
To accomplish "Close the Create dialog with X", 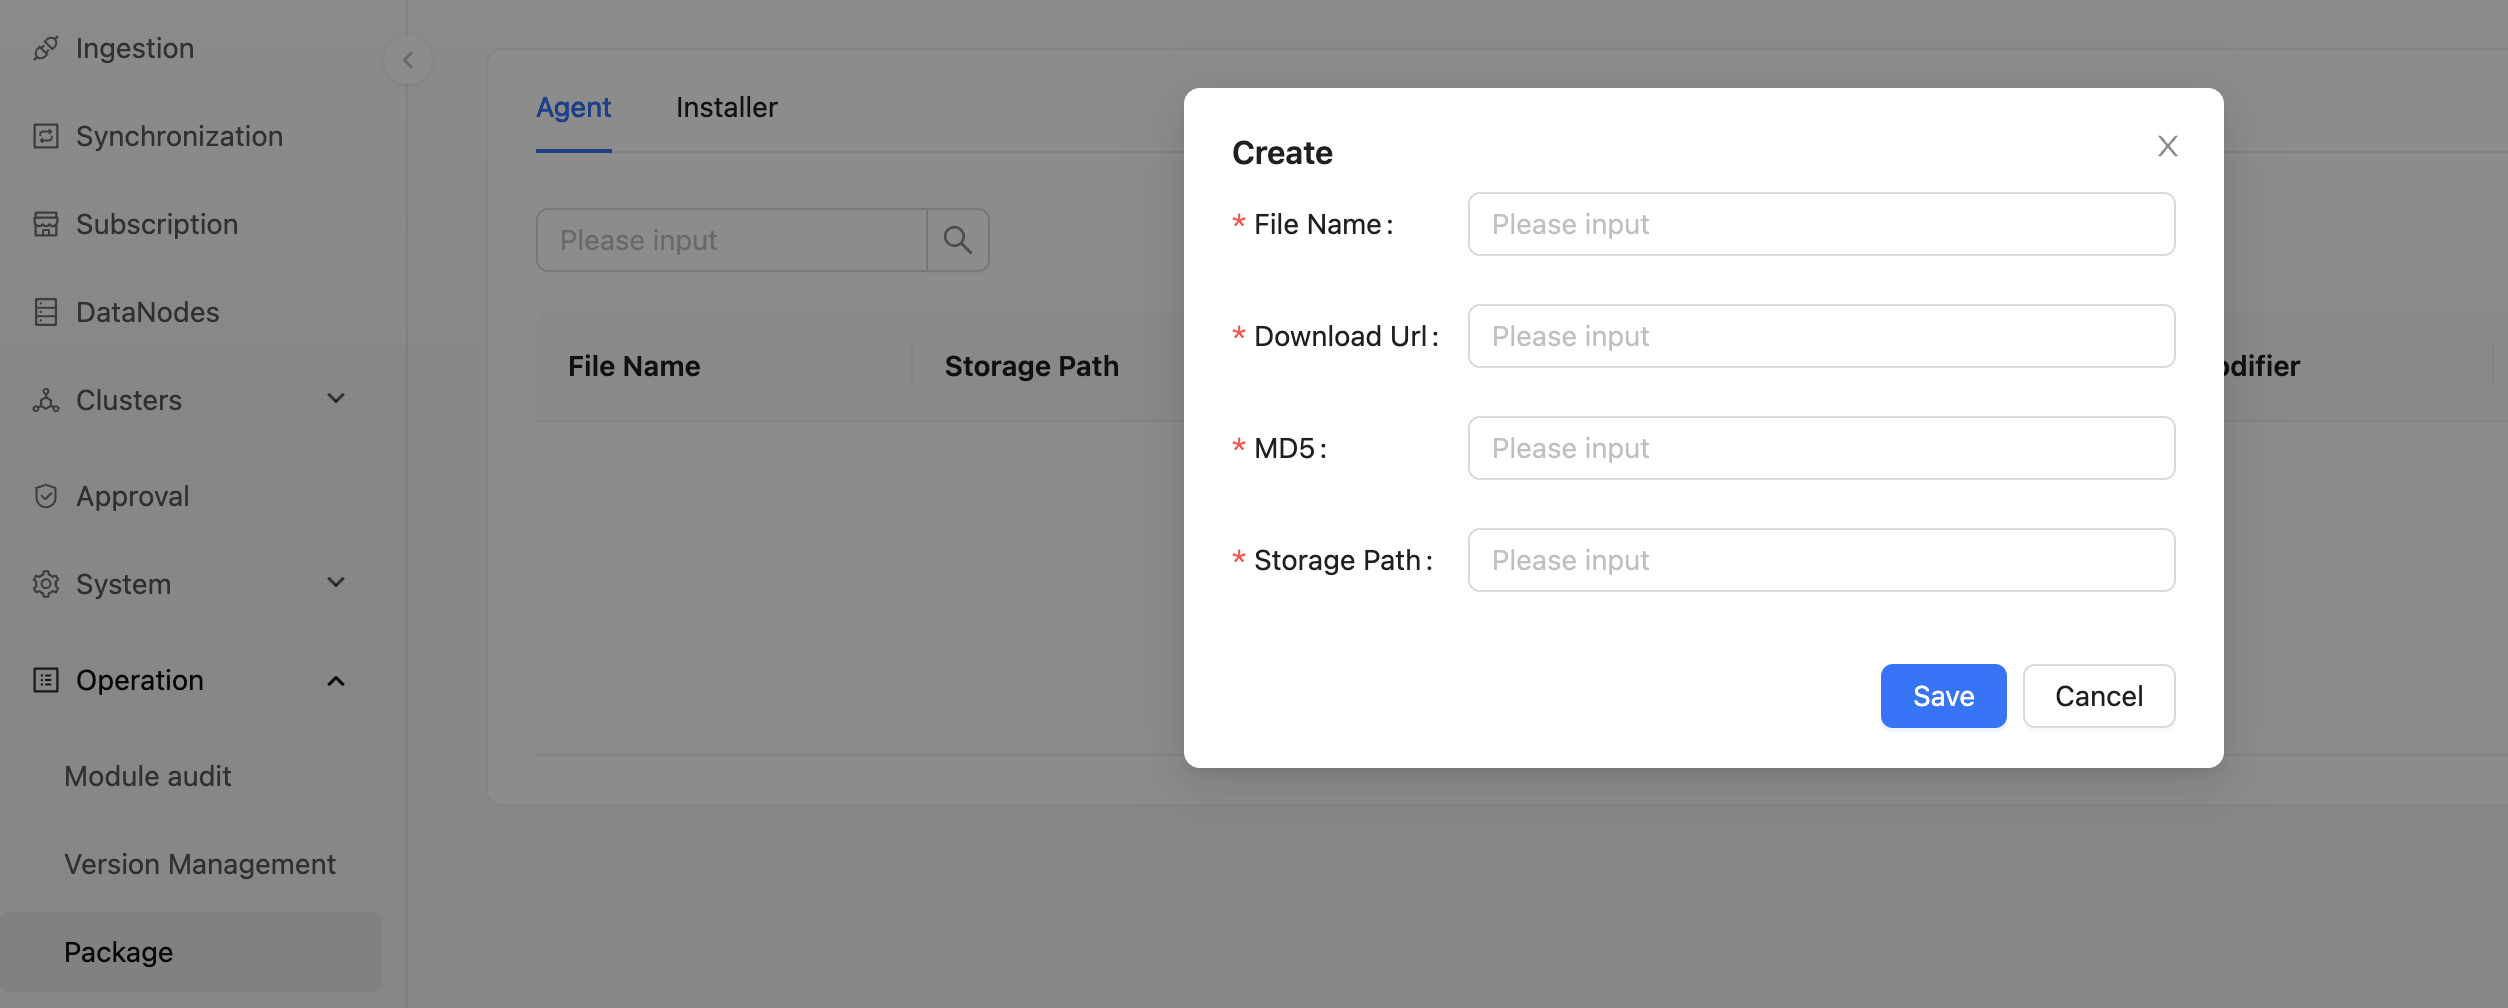I will 2167,147.
